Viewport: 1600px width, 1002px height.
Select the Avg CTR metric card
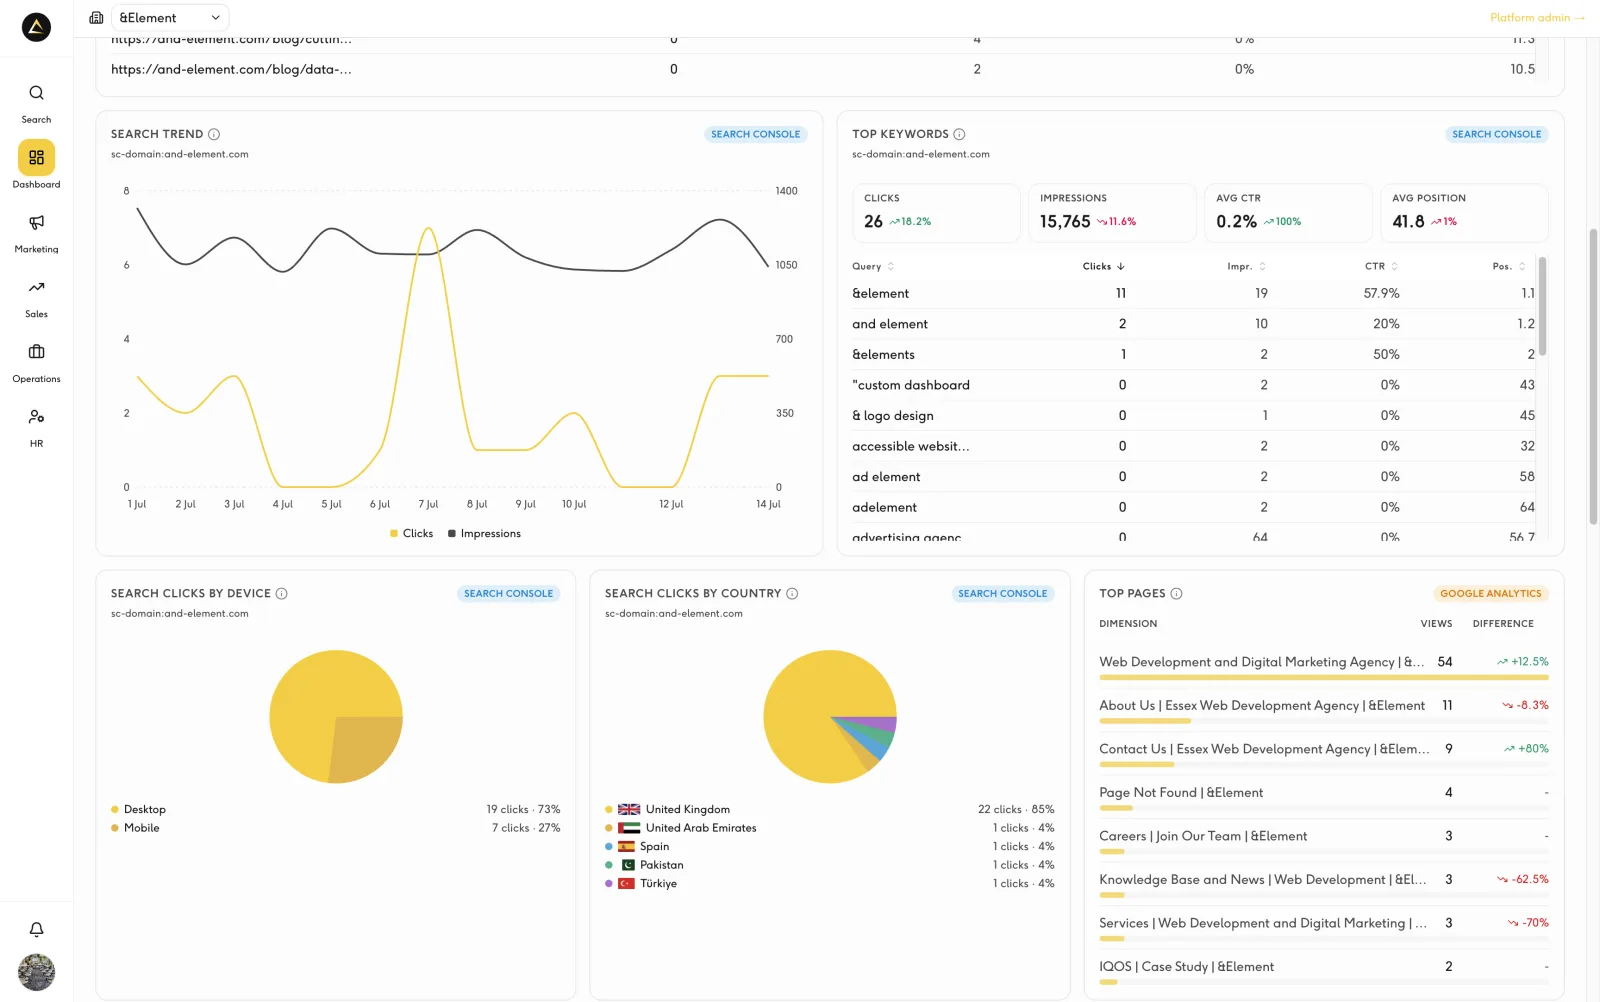(x=1288, y=212)
